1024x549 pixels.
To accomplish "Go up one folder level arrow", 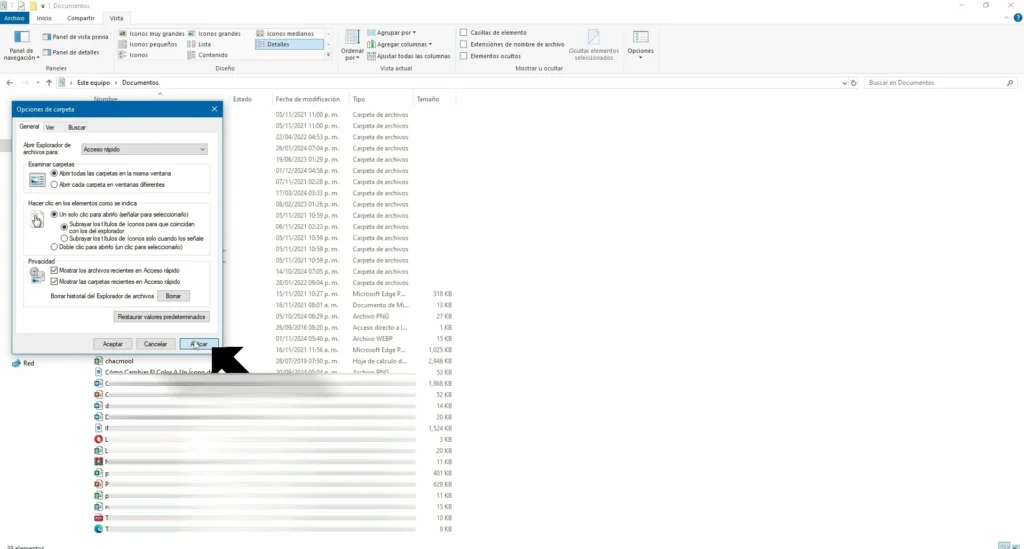I will click(48, 83).
